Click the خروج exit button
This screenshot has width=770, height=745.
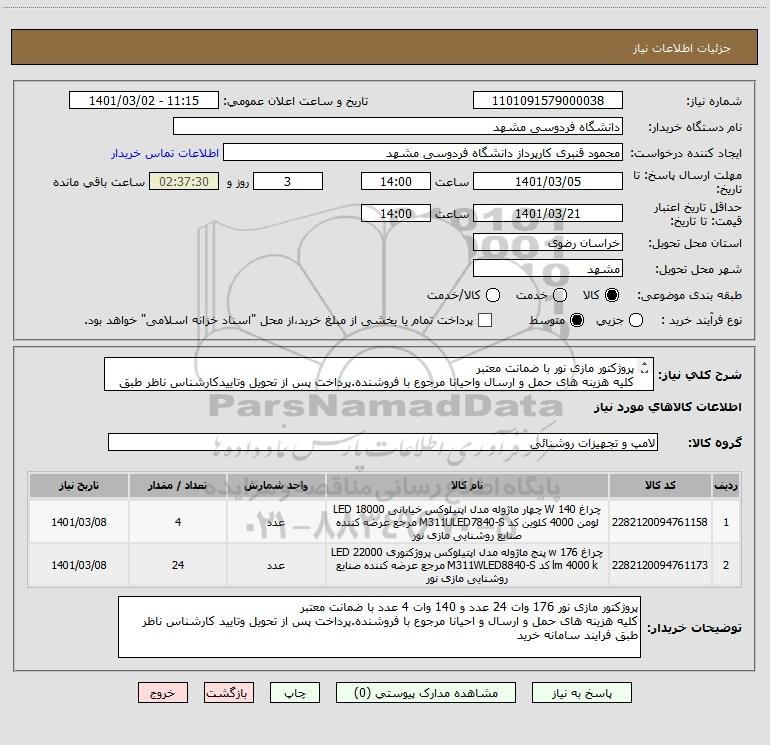point(163,693)
